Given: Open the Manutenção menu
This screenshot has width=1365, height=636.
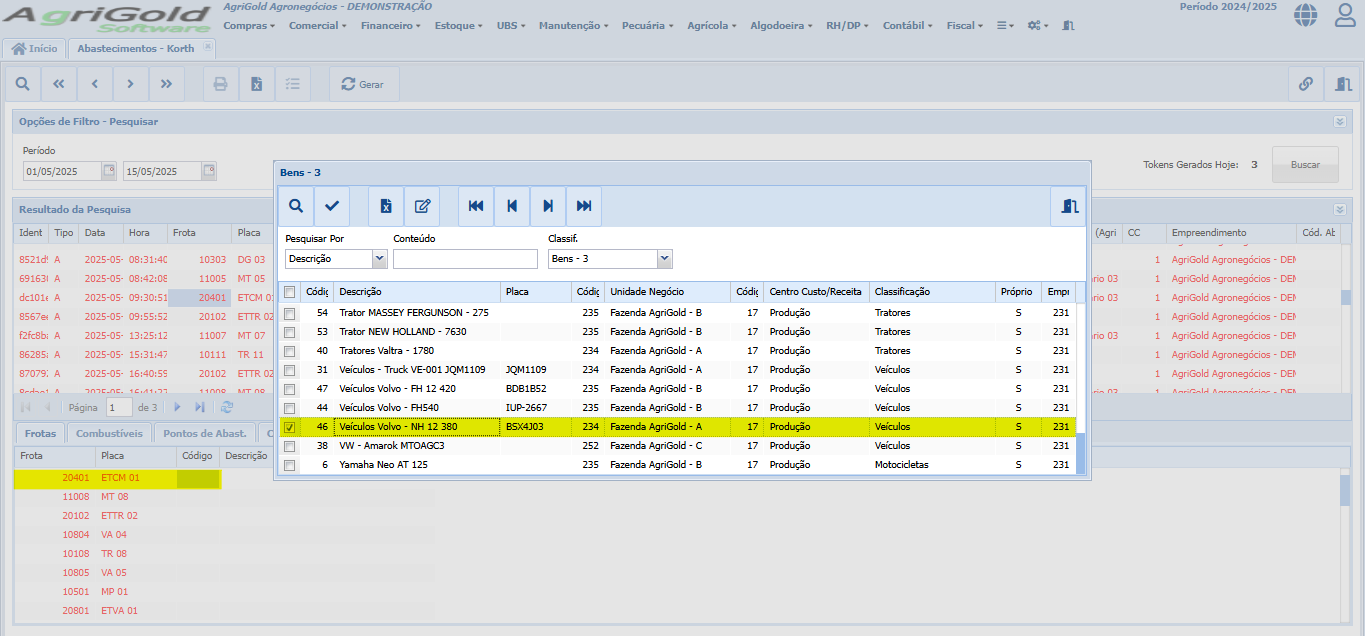Looking at the screenshot, I should [x=573, y=26].
